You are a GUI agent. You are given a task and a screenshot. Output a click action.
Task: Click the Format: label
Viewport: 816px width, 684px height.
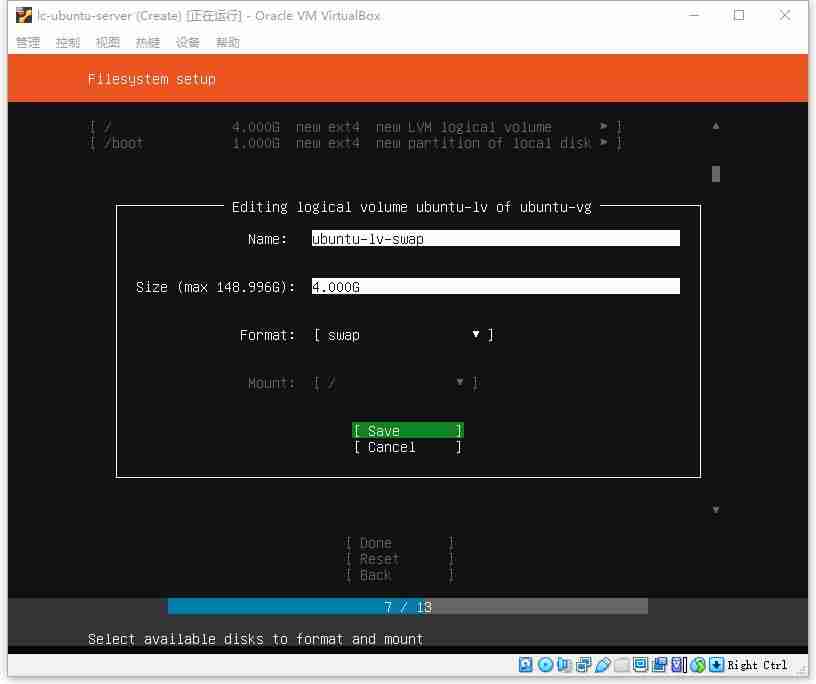coord(267,335)
